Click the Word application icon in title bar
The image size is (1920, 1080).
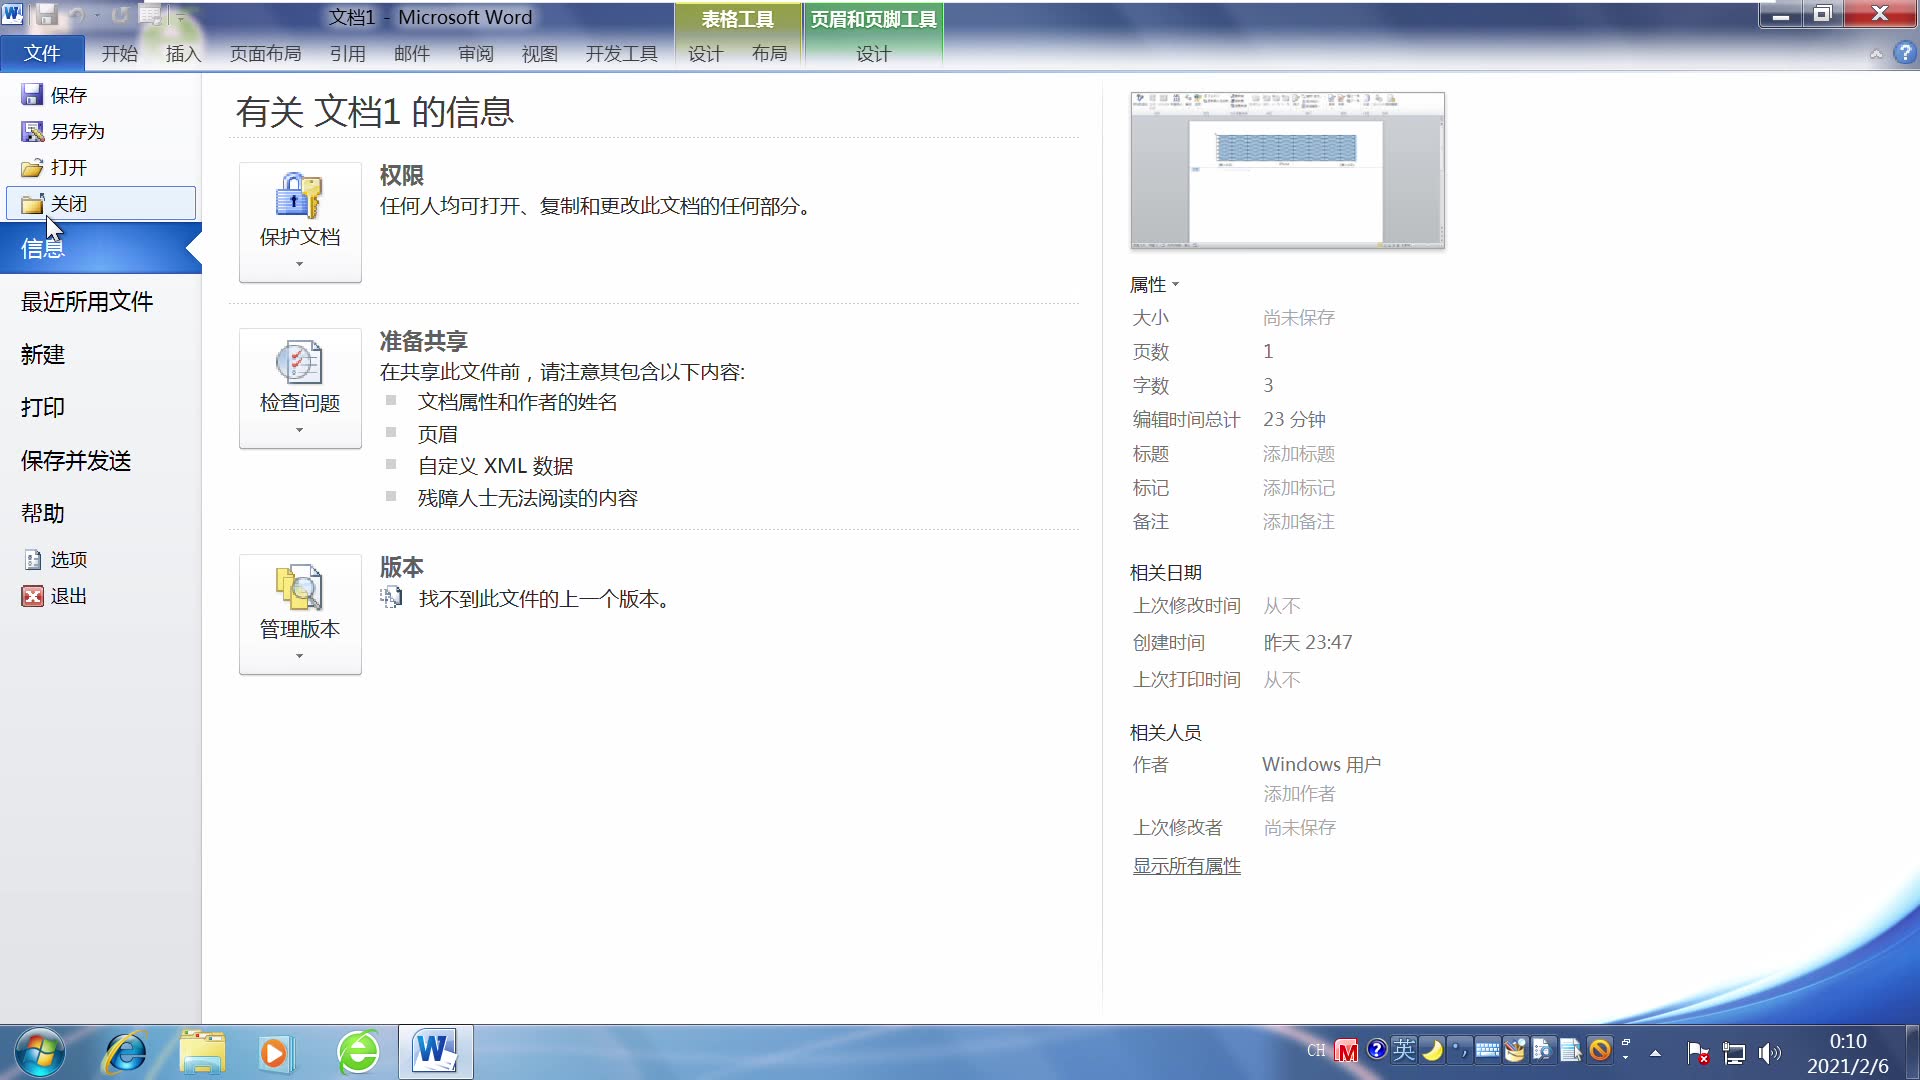click(x=12, y=14)
